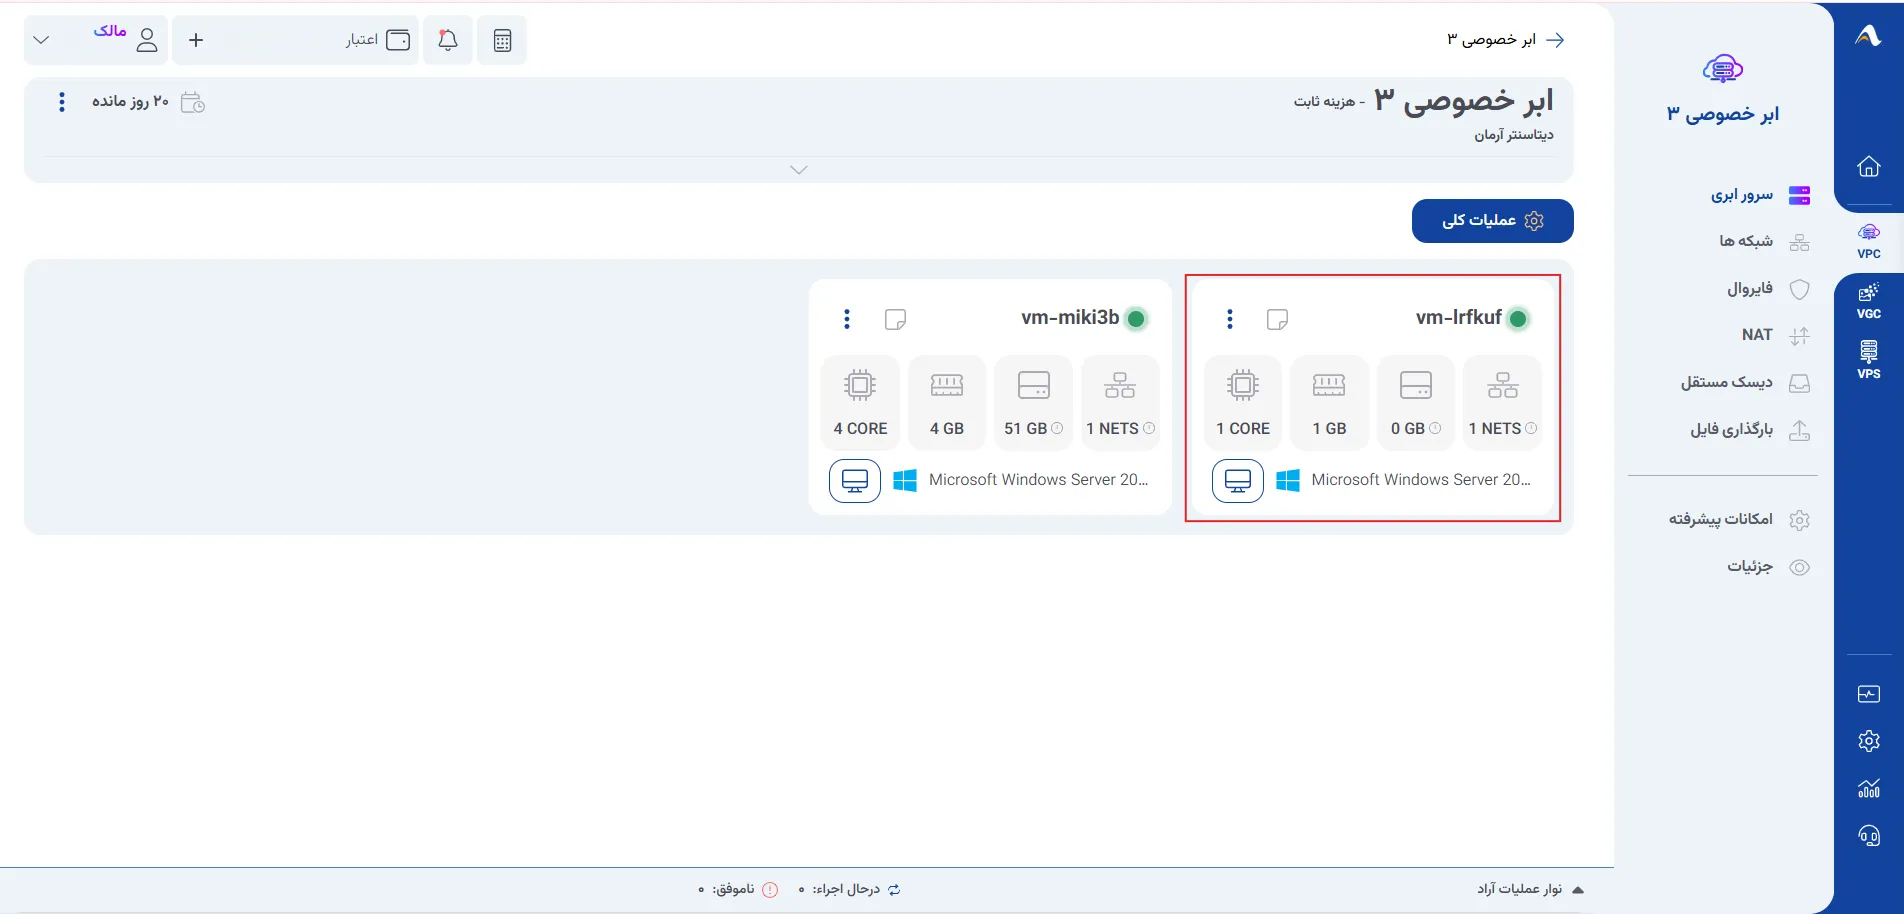Open the notifications bell
Screen dimensions: 1904x914
[448, 40]
